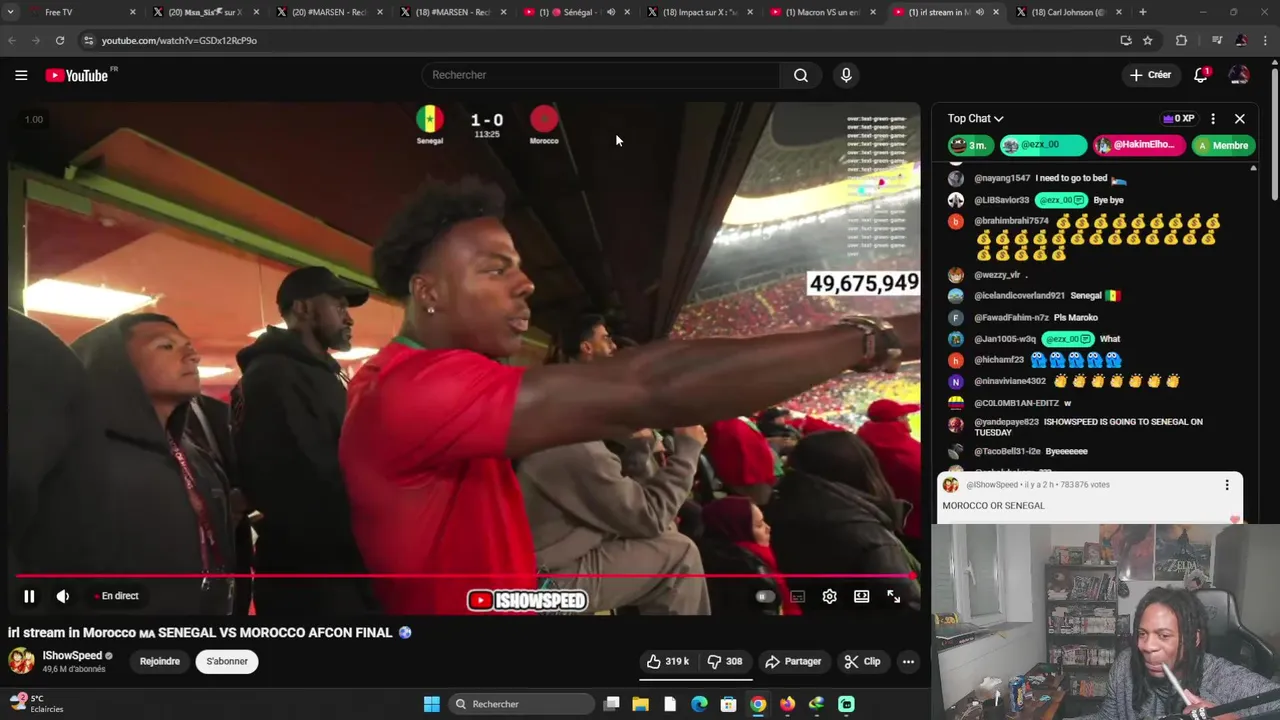Switch to the Msa_Siz sur X tab
1280x720 pixels.
click(x=204, y=12)
